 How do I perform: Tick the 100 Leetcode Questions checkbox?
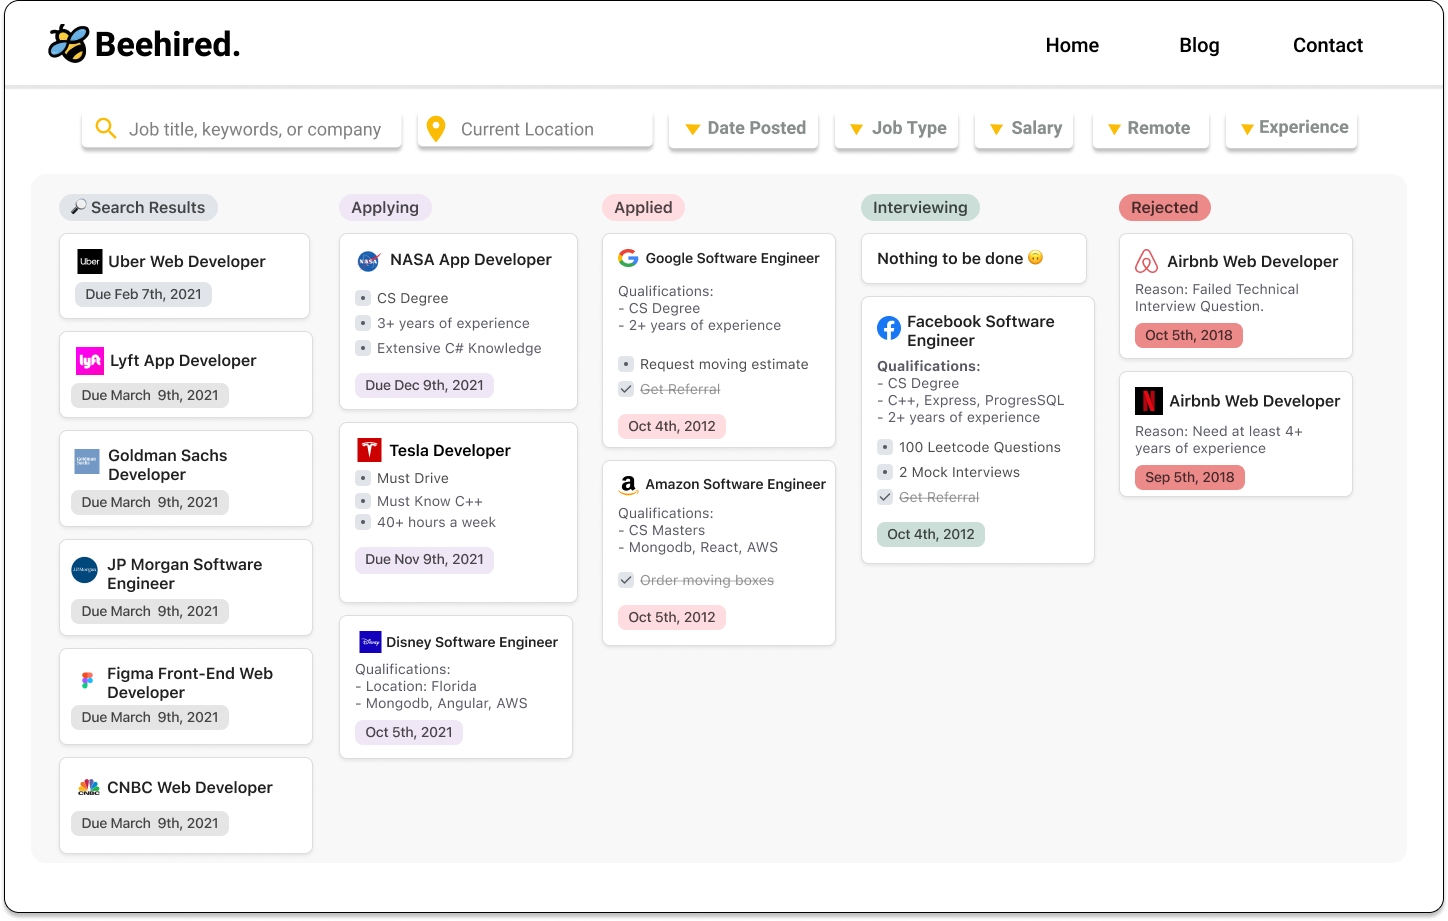885,447
